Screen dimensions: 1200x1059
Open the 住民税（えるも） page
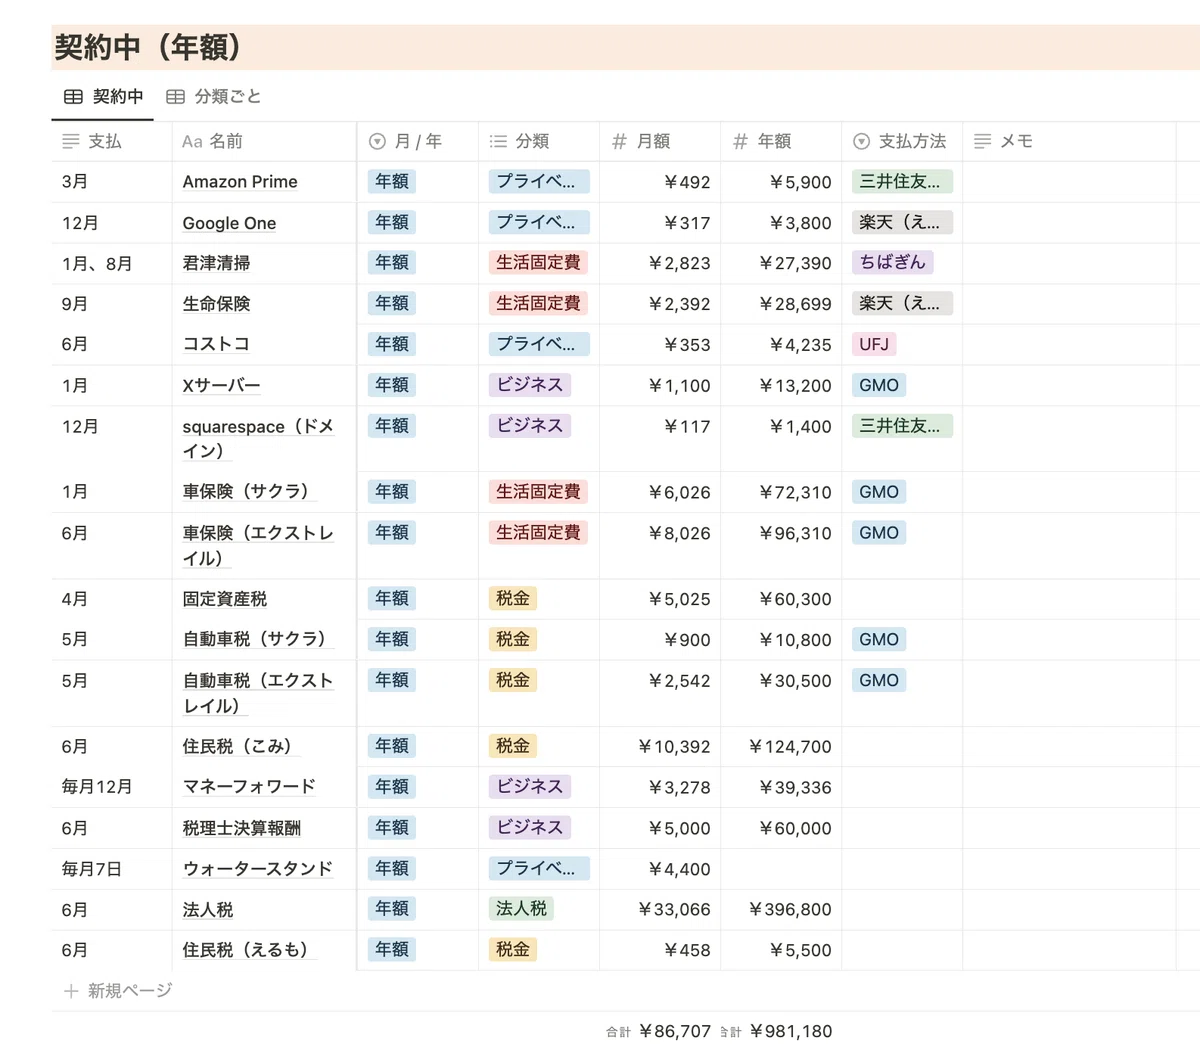[249, 950]
